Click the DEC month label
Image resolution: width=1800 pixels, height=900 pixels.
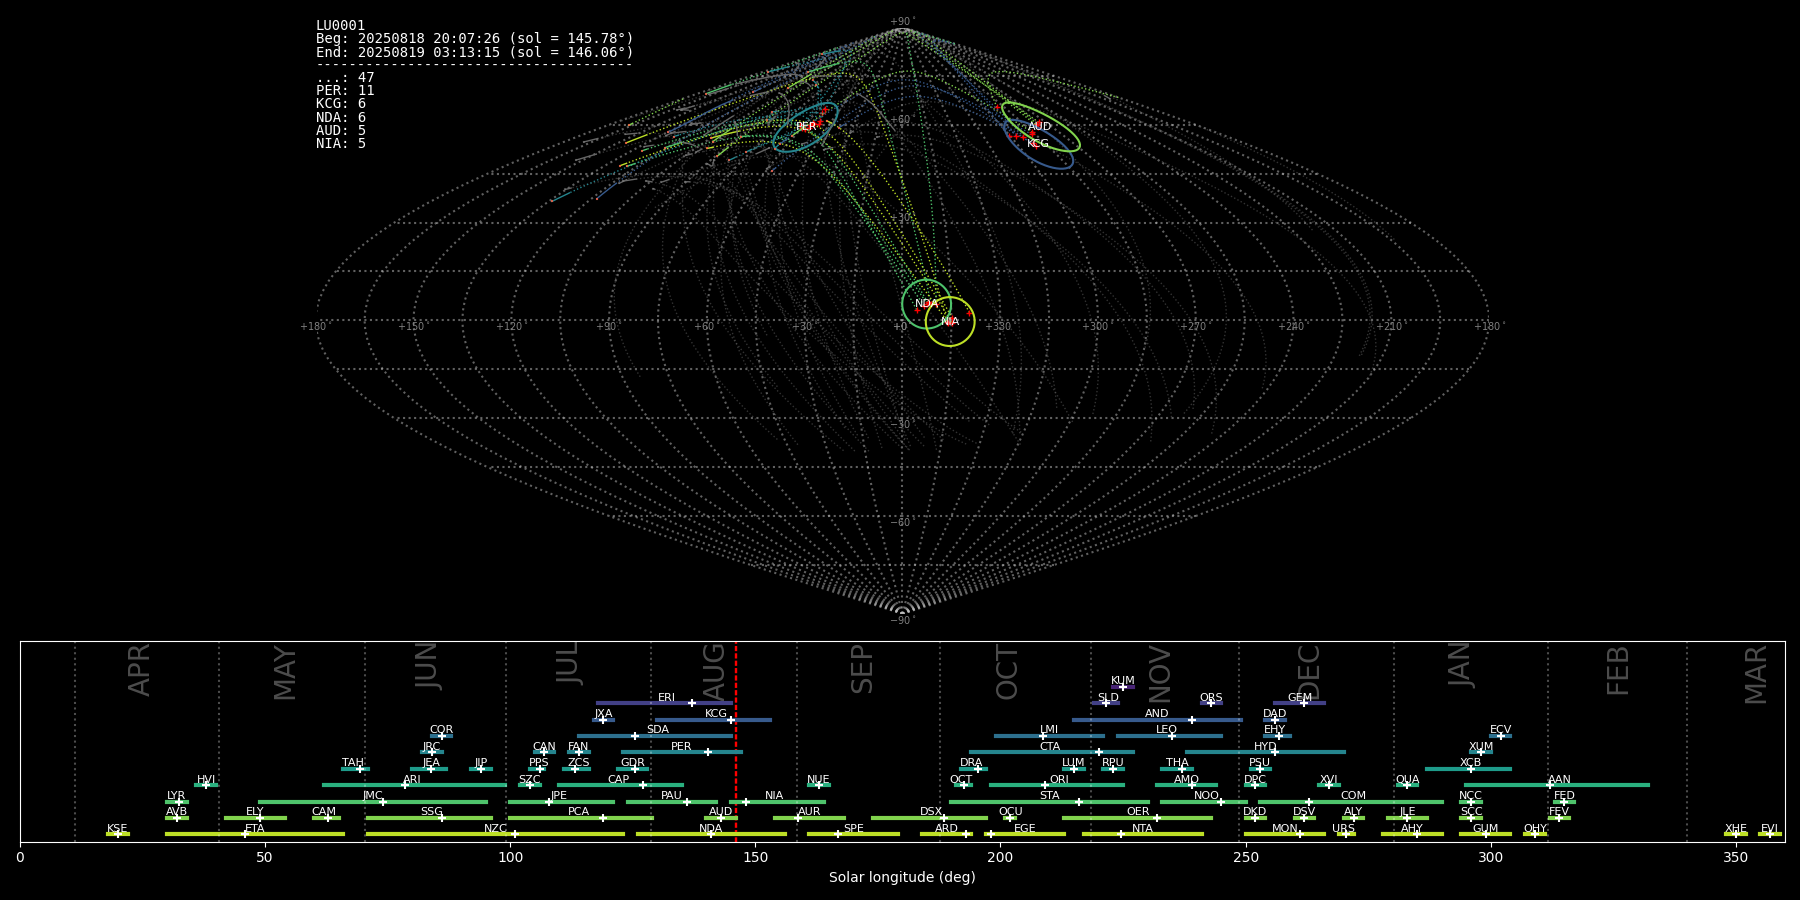[1309, 673]
